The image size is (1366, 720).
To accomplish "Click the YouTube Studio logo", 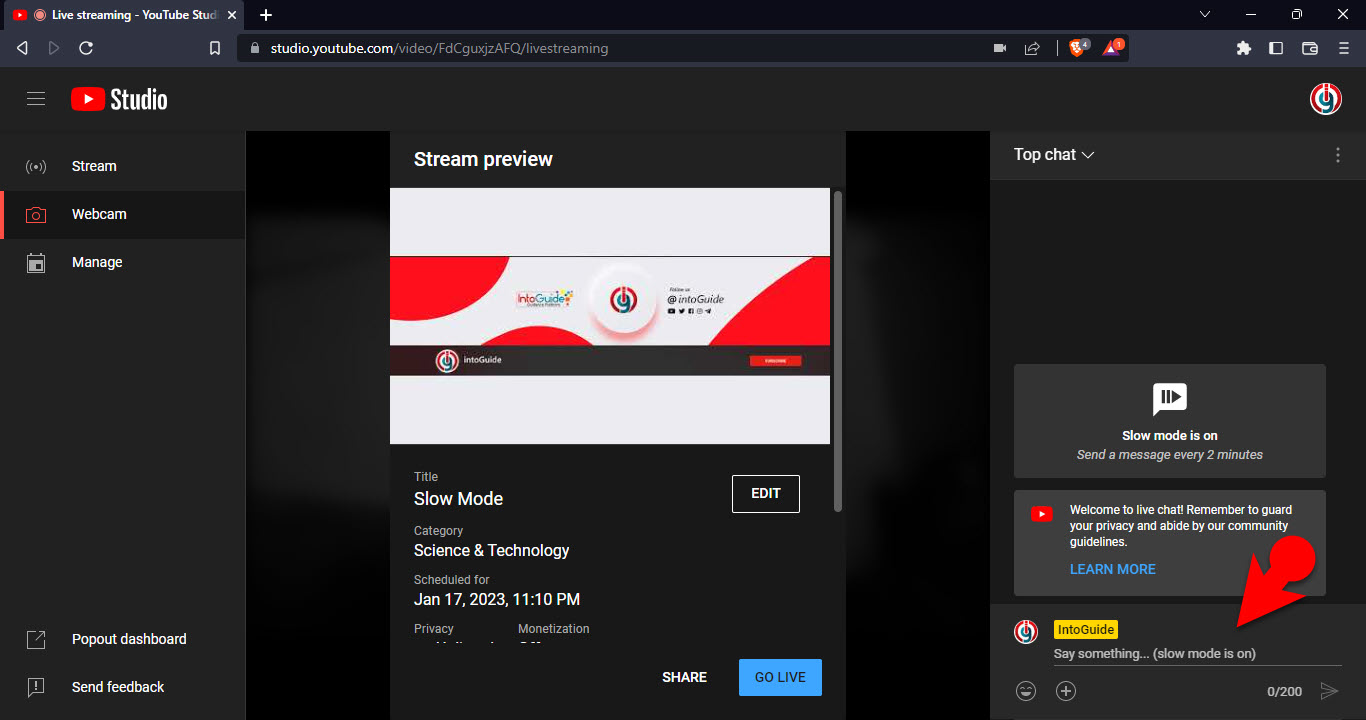I will tap(119, 99).
